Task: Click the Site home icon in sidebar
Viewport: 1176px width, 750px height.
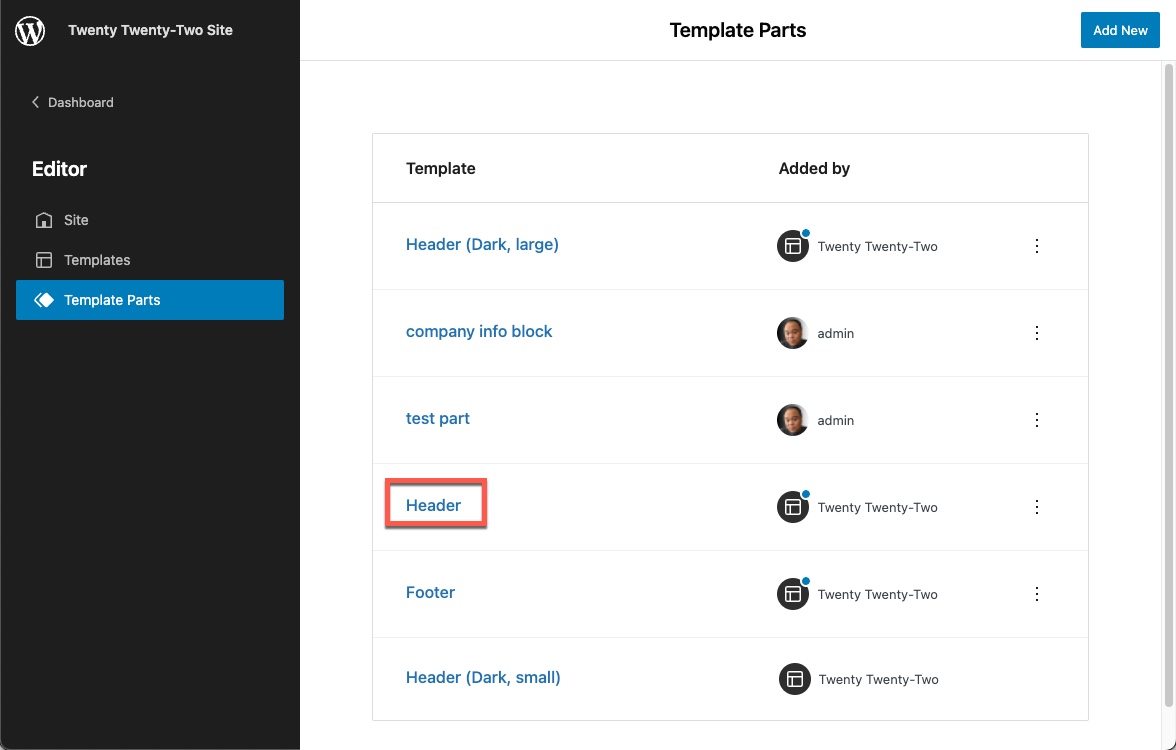Action: 44,220
